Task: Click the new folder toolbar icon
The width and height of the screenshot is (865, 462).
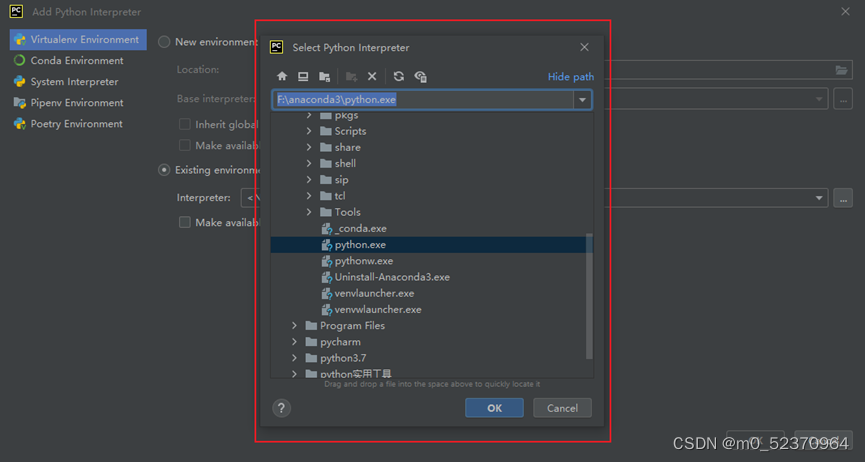Action: point(351,76)
